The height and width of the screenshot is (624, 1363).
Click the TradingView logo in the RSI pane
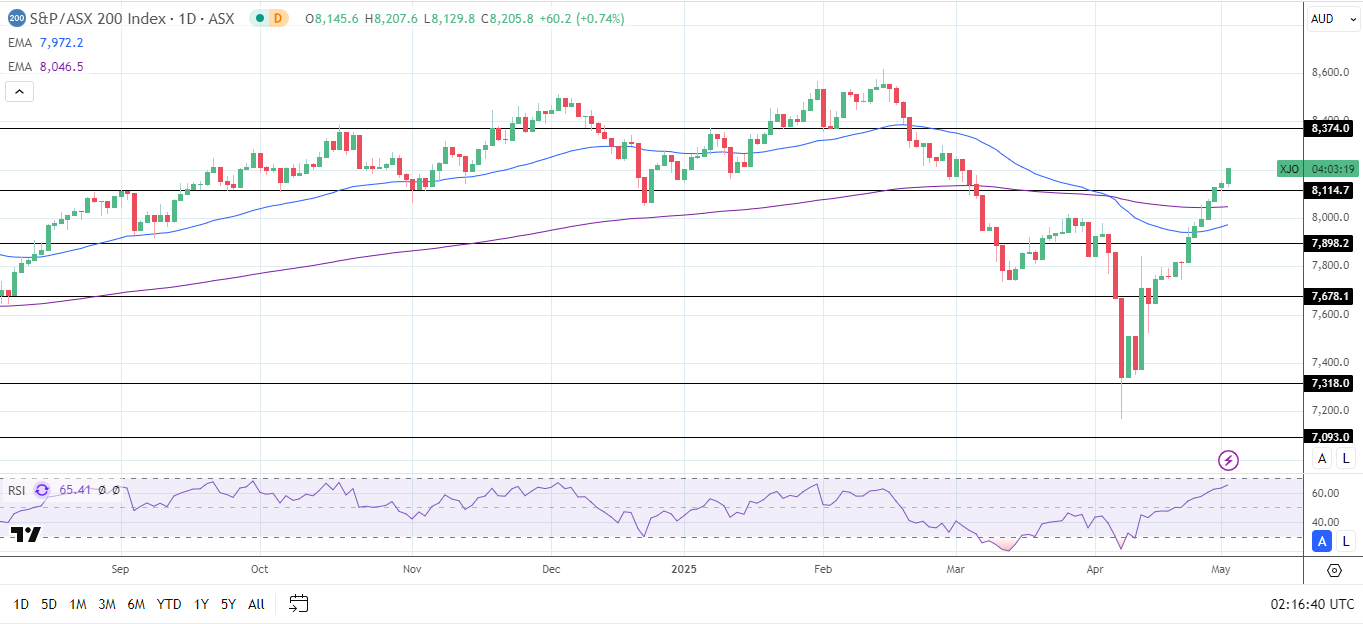tap(26, 534)
